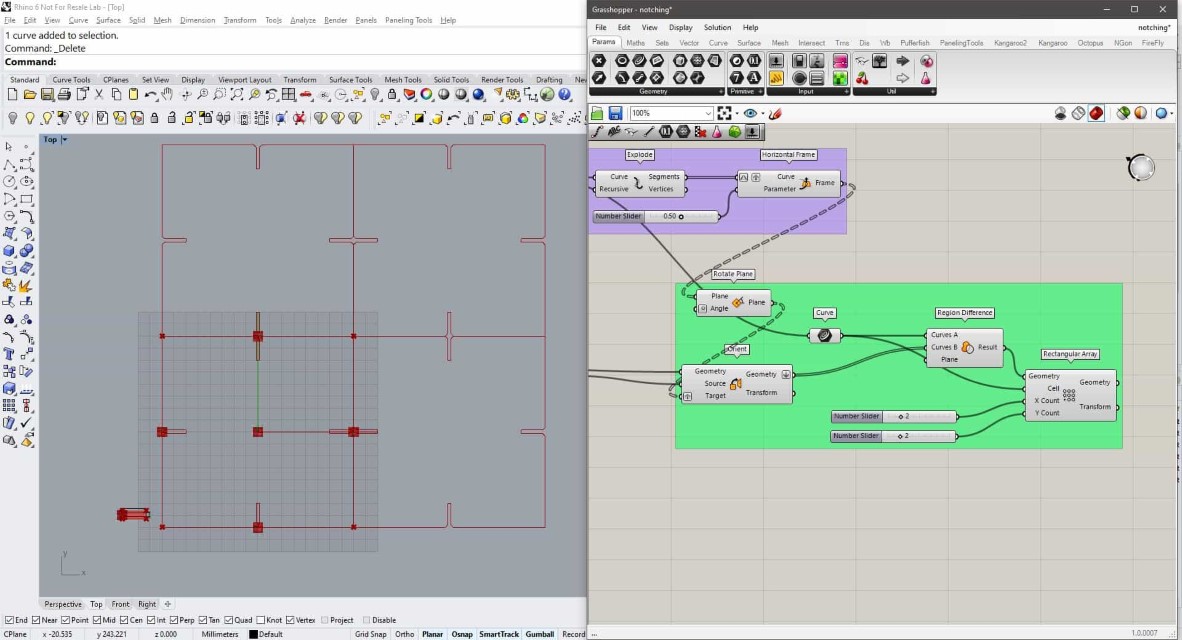Screen dimensions: 1182x640
Task: Toggle Gumball in the status bar
Action: point(539,634)
